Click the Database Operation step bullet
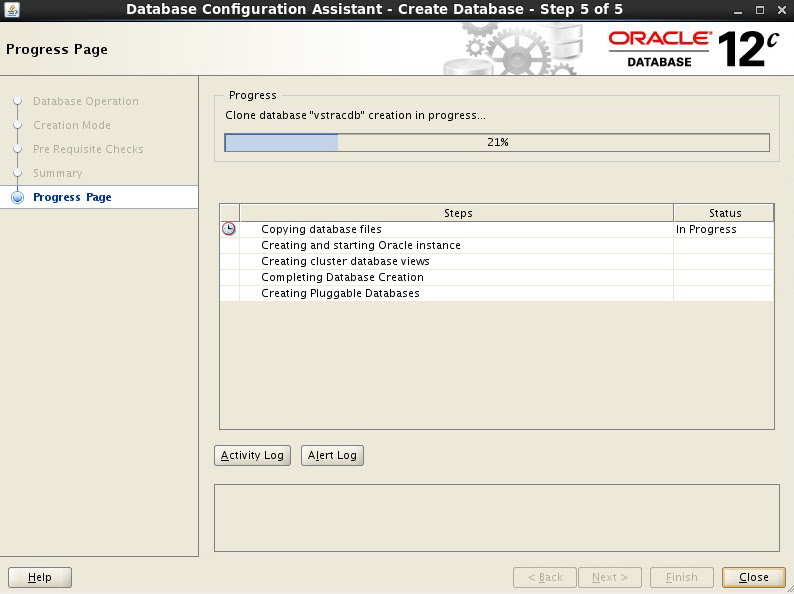 pyautogui.click(x=18, y=101)
